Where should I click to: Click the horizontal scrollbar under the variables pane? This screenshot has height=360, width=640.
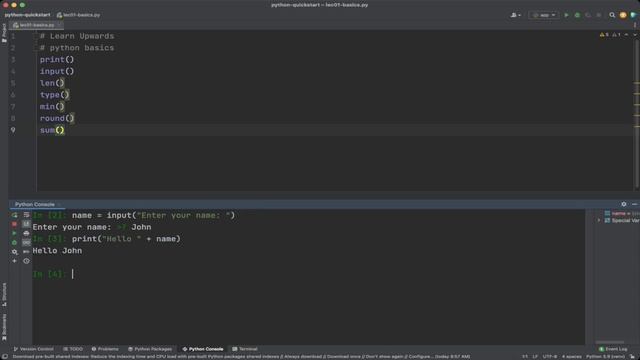[609, 342]
